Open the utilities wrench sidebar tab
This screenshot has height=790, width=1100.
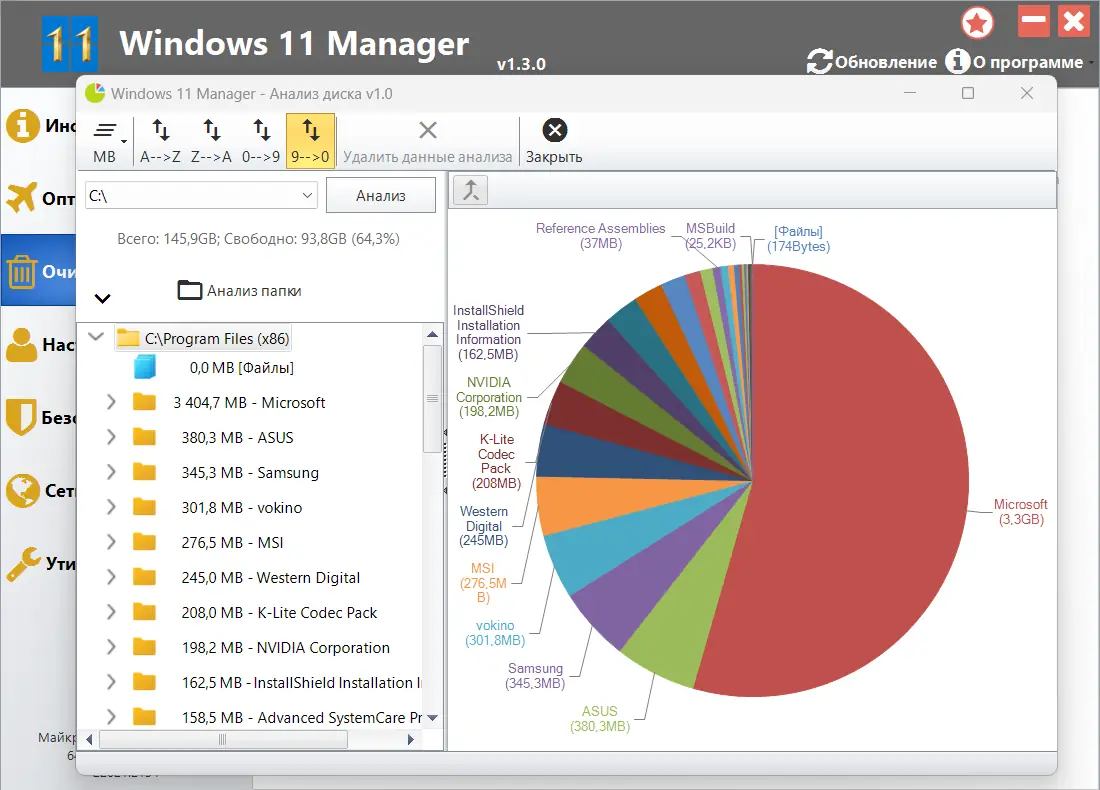(23, 564)
